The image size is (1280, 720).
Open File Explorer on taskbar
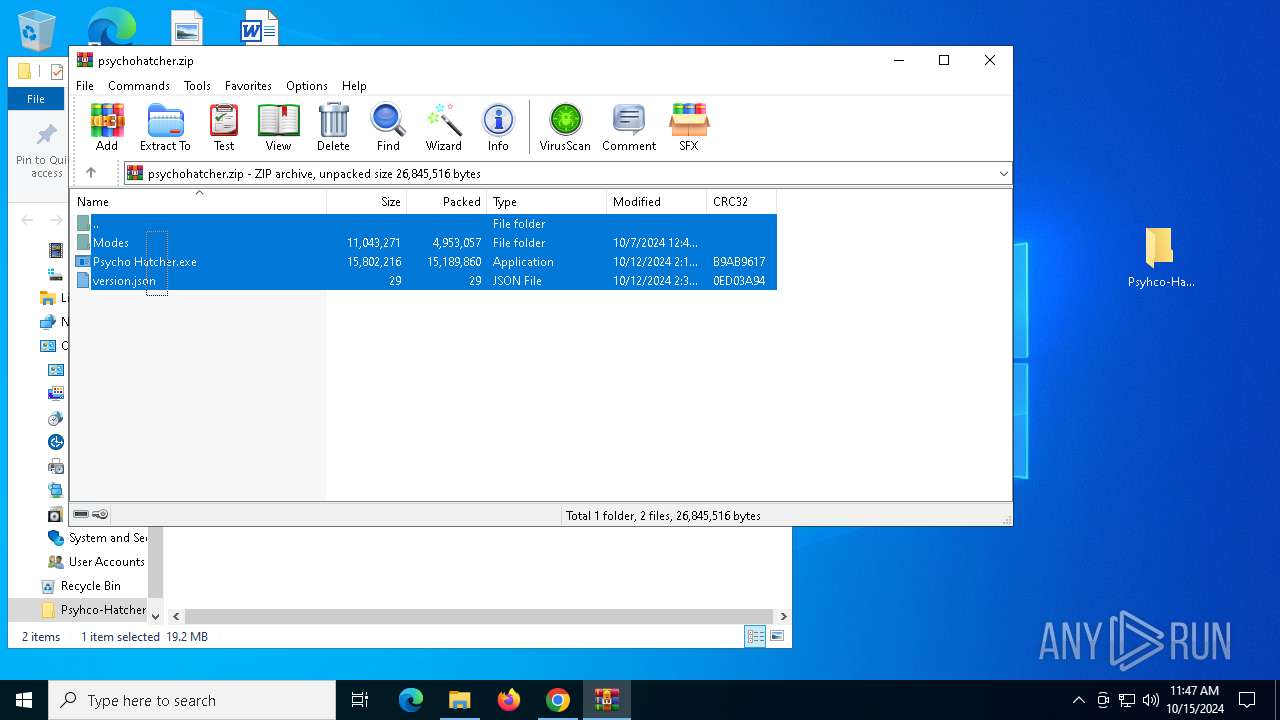pos(460,700)
